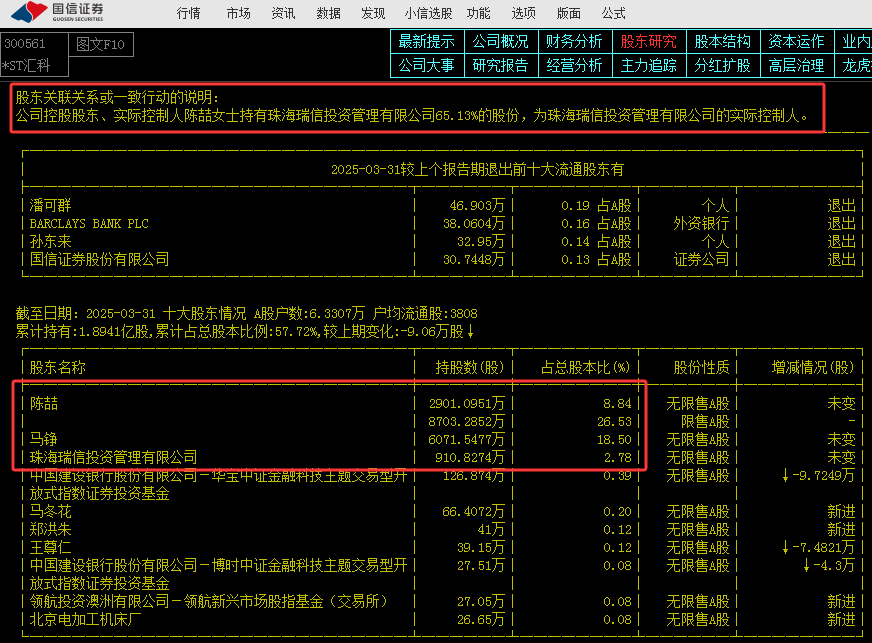Click shareholder name 马铮
872x643 pixels.
point(44,439)
